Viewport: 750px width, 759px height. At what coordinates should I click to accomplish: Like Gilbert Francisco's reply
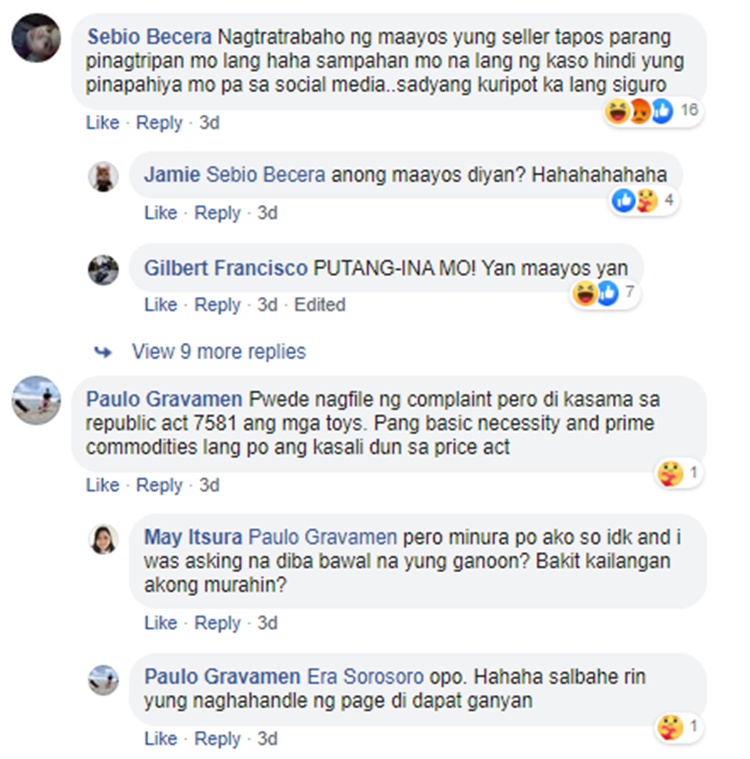tap(161, 305)
